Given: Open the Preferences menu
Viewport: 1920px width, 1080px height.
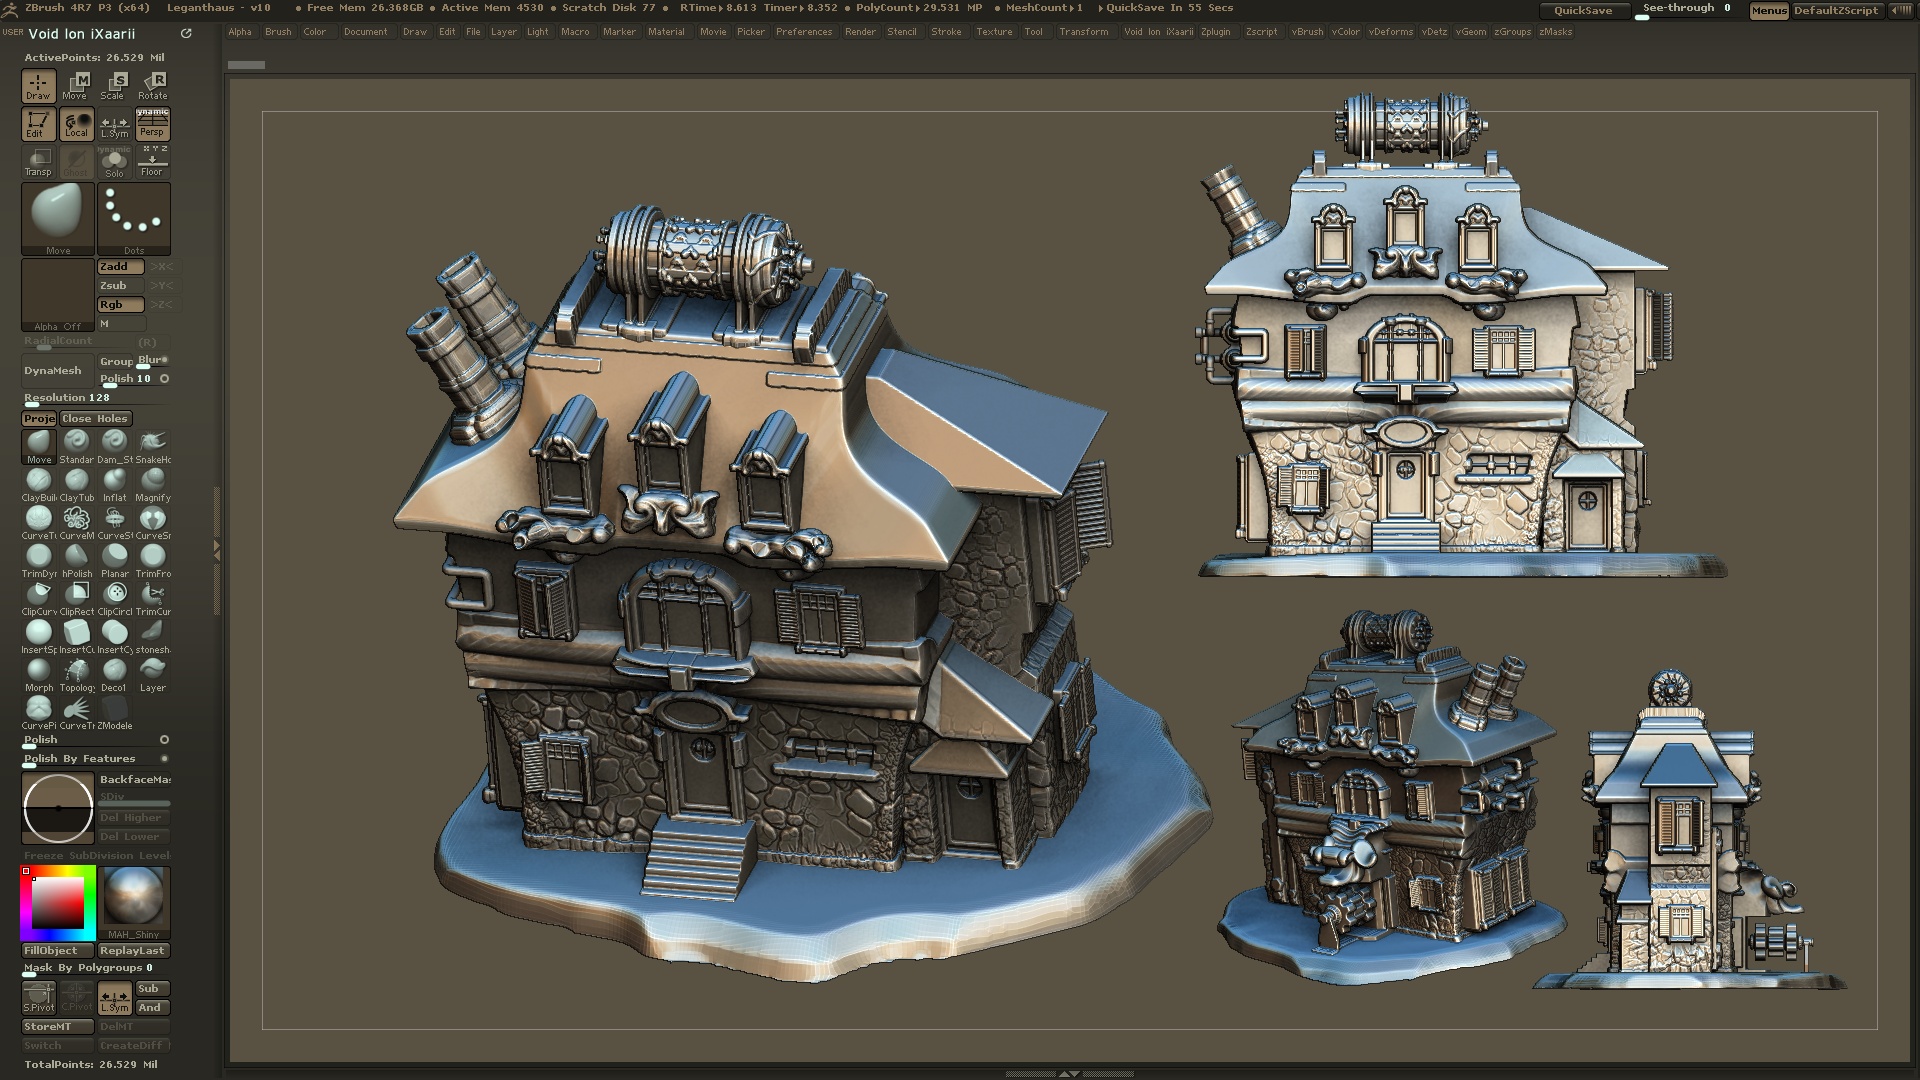Looking at the screenshot, I should coord(805,32).
